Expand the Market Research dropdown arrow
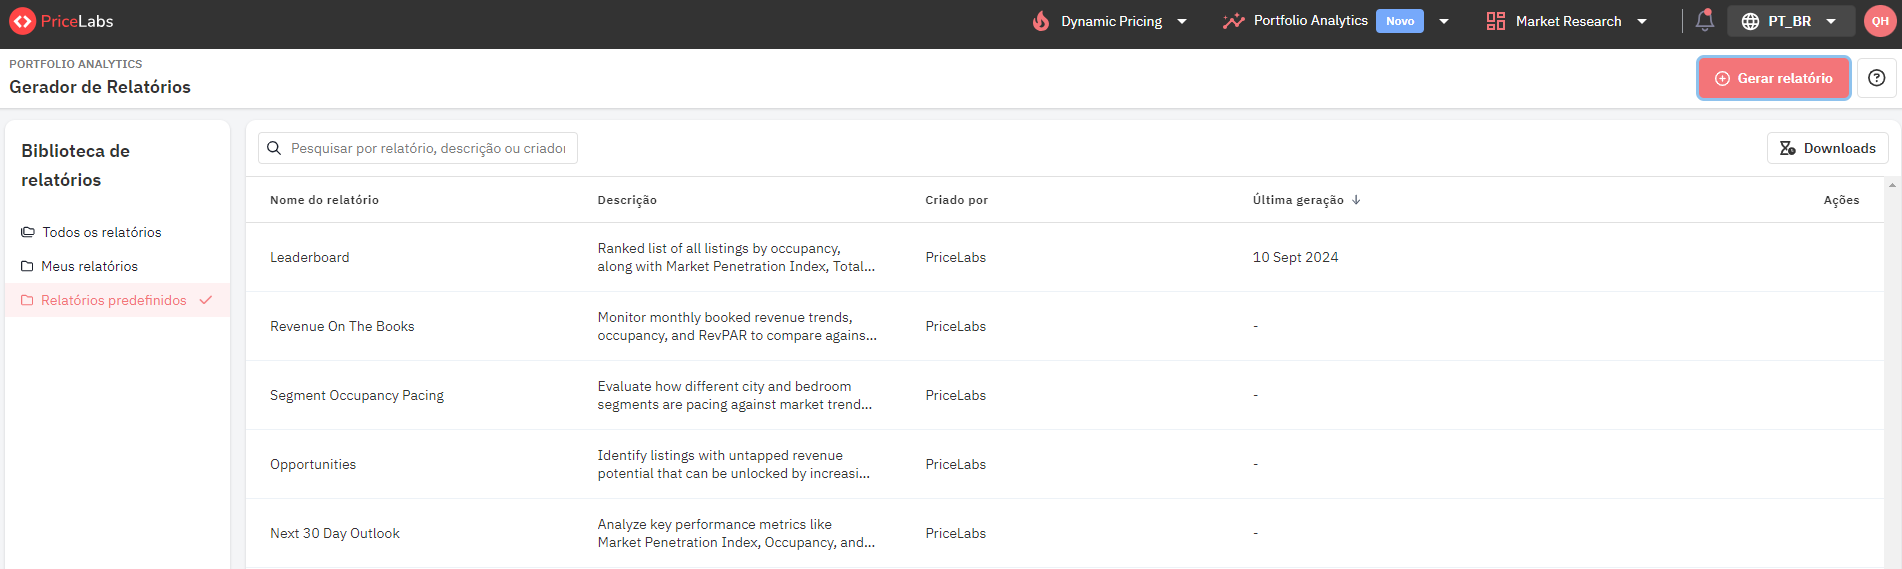The width and height of the screenshot is (1902, 569). tap(1642, 21)
